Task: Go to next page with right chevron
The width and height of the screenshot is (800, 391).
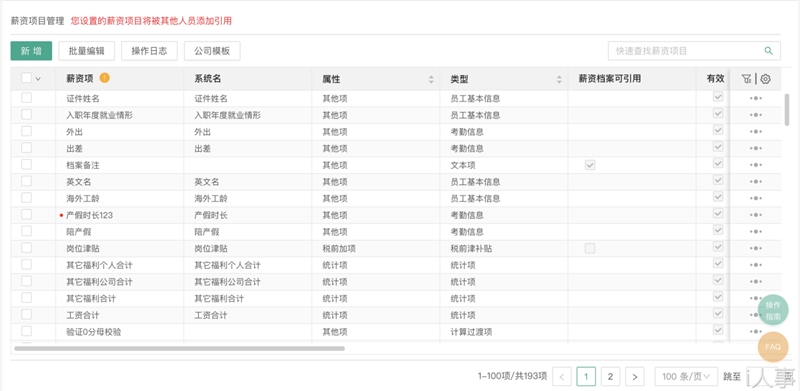Action: [635, 377]
